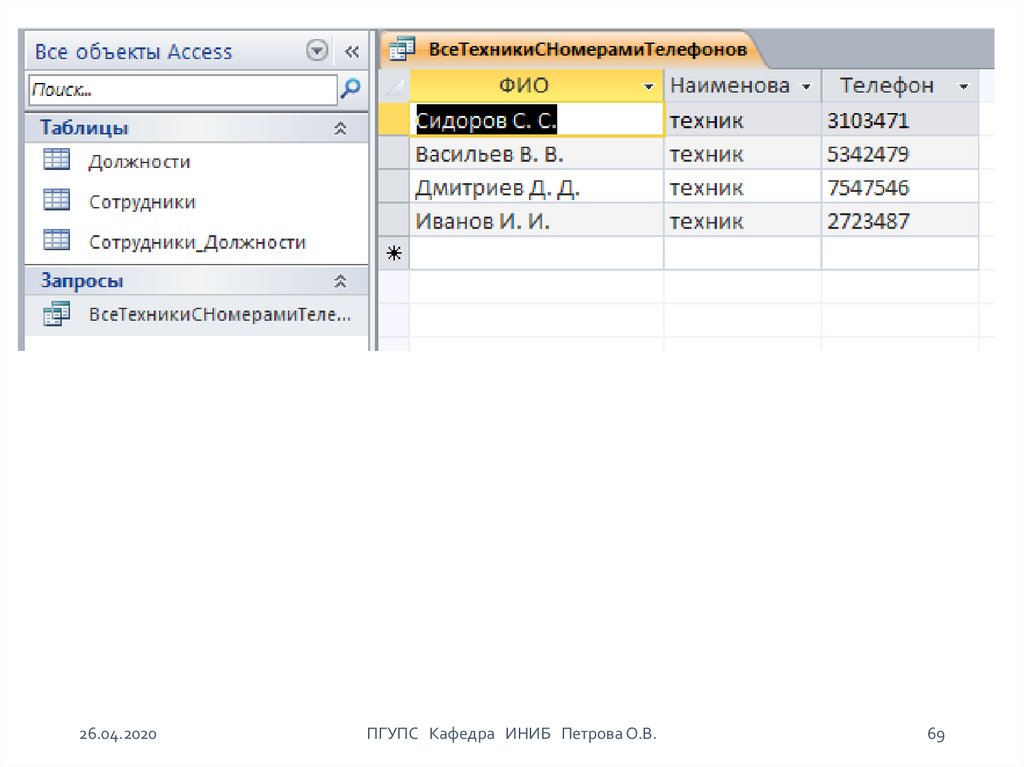This screenshot has width=1024, height=767.
Task: Switch to ВсеТехникиСНомерамиТелефонов tab
Action: tap(587, 48)
